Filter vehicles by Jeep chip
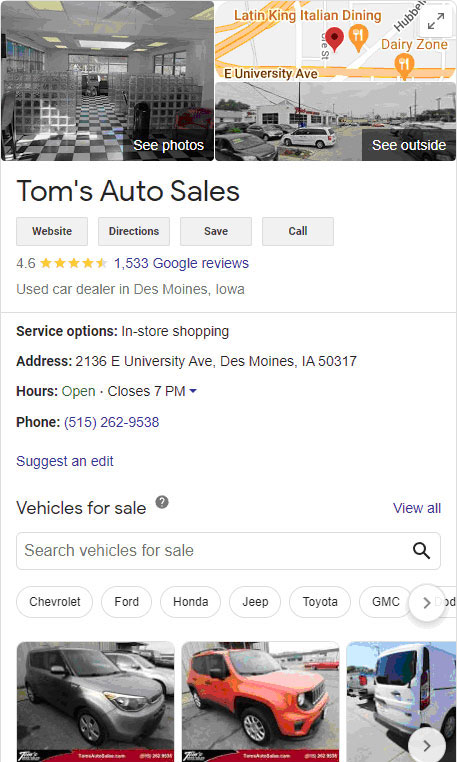 pyautogui.click(x=255, y=602)
